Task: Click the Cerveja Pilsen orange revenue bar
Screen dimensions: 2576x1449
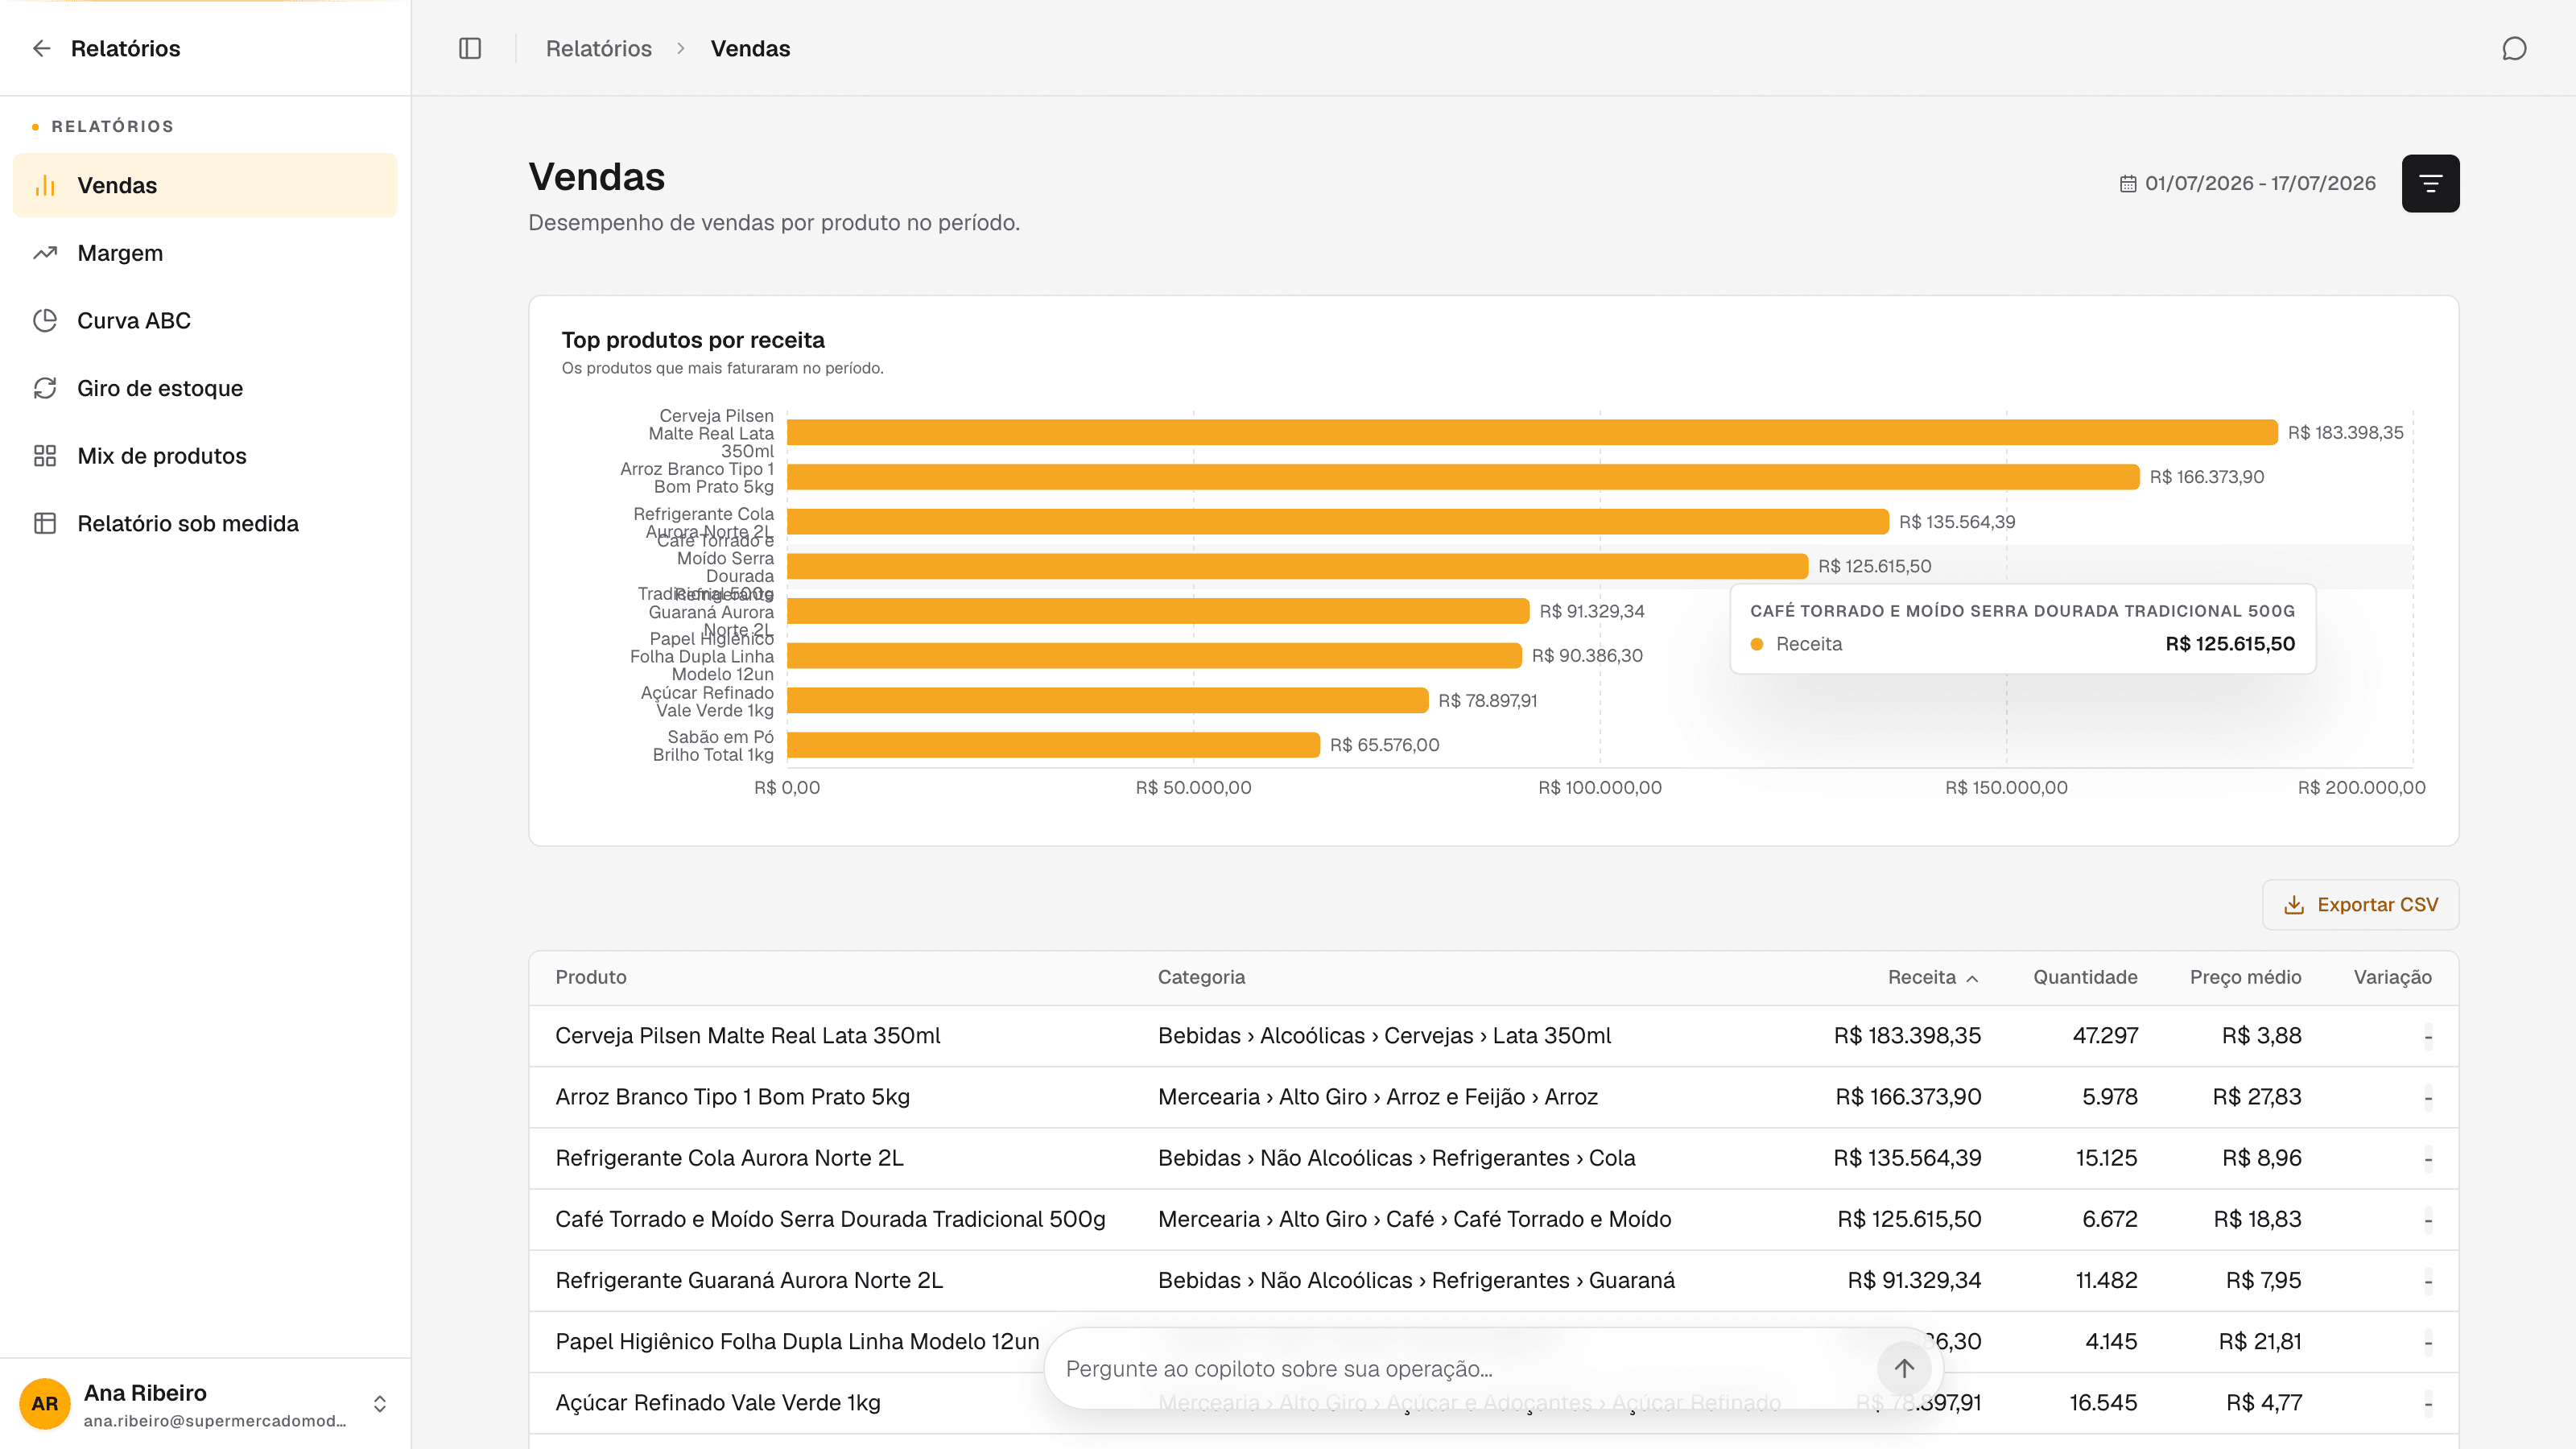Action: pos(1532,432)
